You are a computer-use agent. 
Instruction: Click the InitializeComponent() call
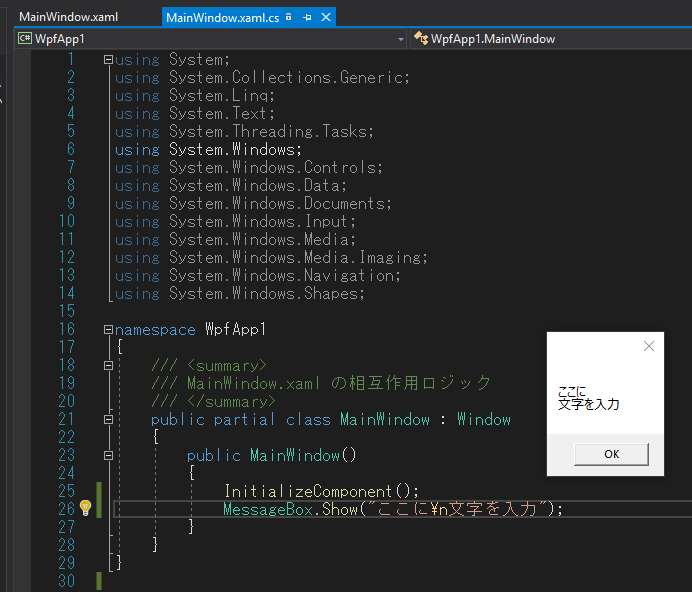321,491
